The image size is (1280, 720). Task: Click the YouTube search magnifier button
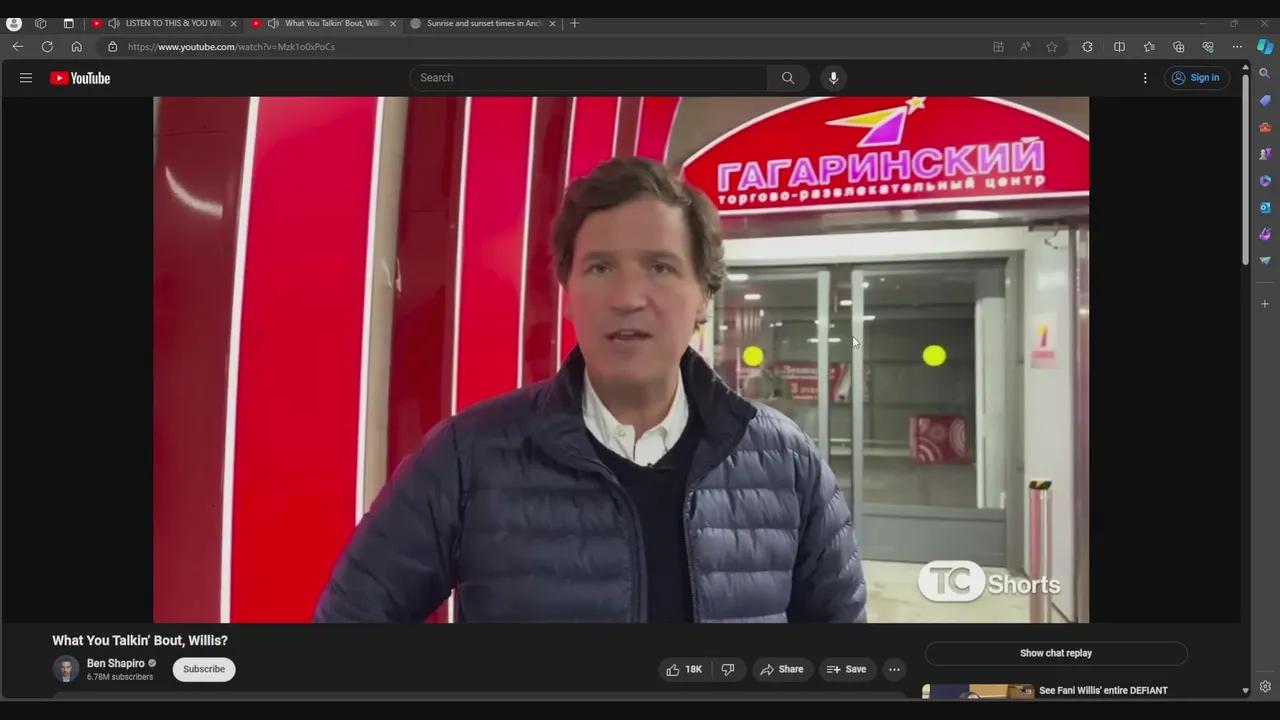(788, 78)
